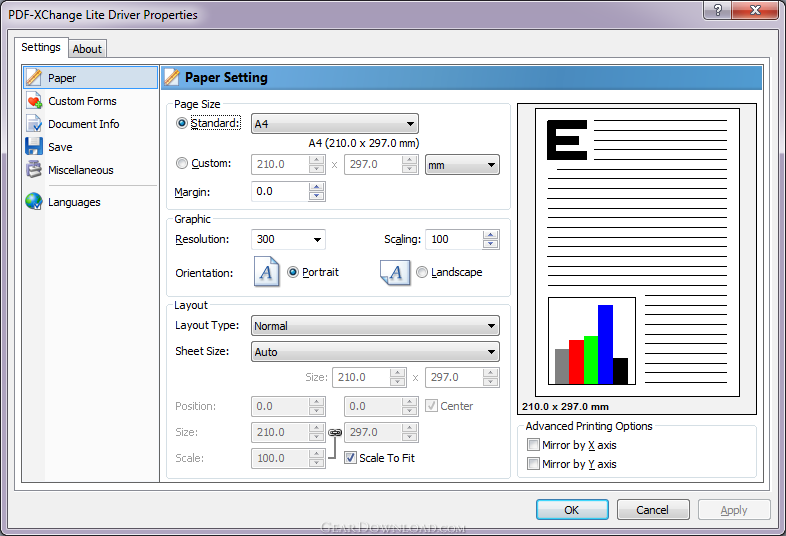Click the Miscellaneous printer icon
The image size is (786, 536).
34,170
